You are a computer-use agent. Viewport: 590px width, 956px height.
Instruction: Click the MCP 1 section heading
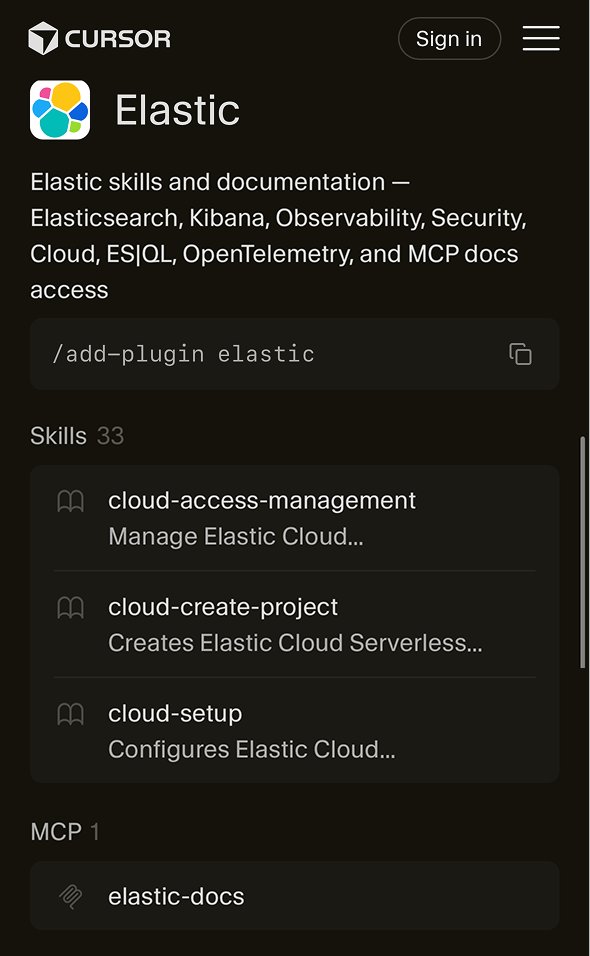pyautogui.click(x=65, y=832)
